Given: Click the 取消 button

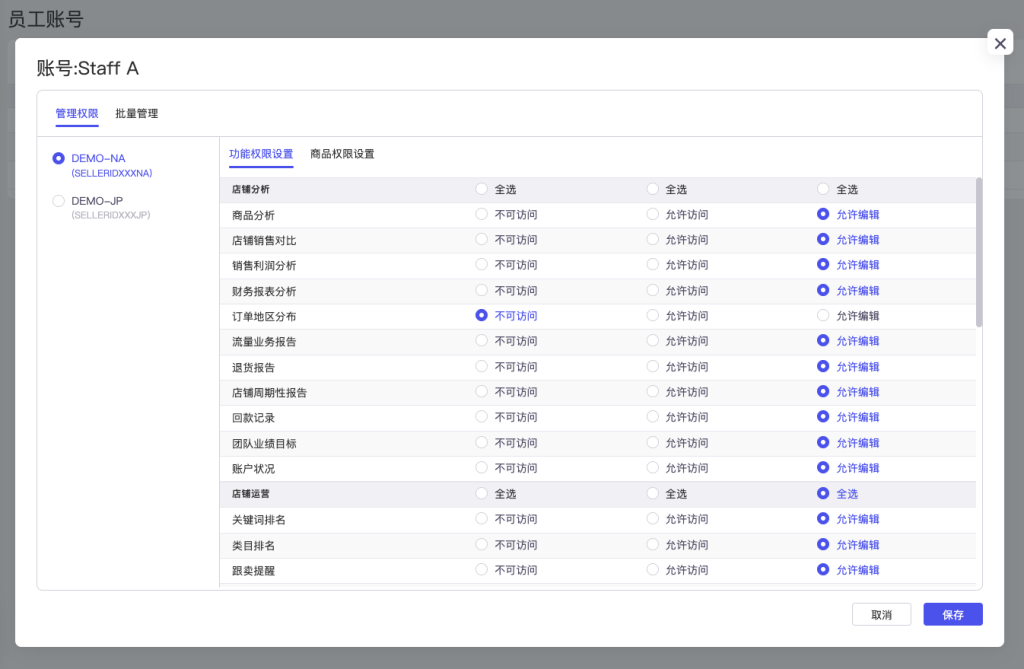Looking at the screenshot, I should click(881, 614).
